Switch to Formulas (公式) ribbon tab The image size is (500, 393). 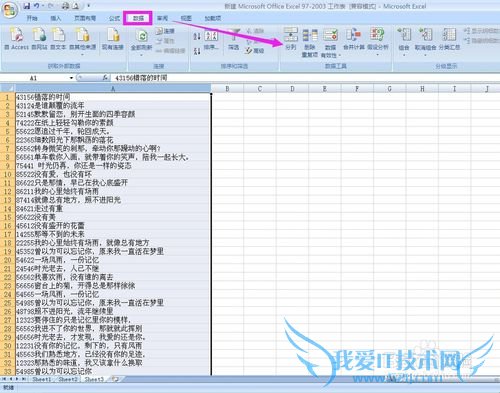[114, 18]
